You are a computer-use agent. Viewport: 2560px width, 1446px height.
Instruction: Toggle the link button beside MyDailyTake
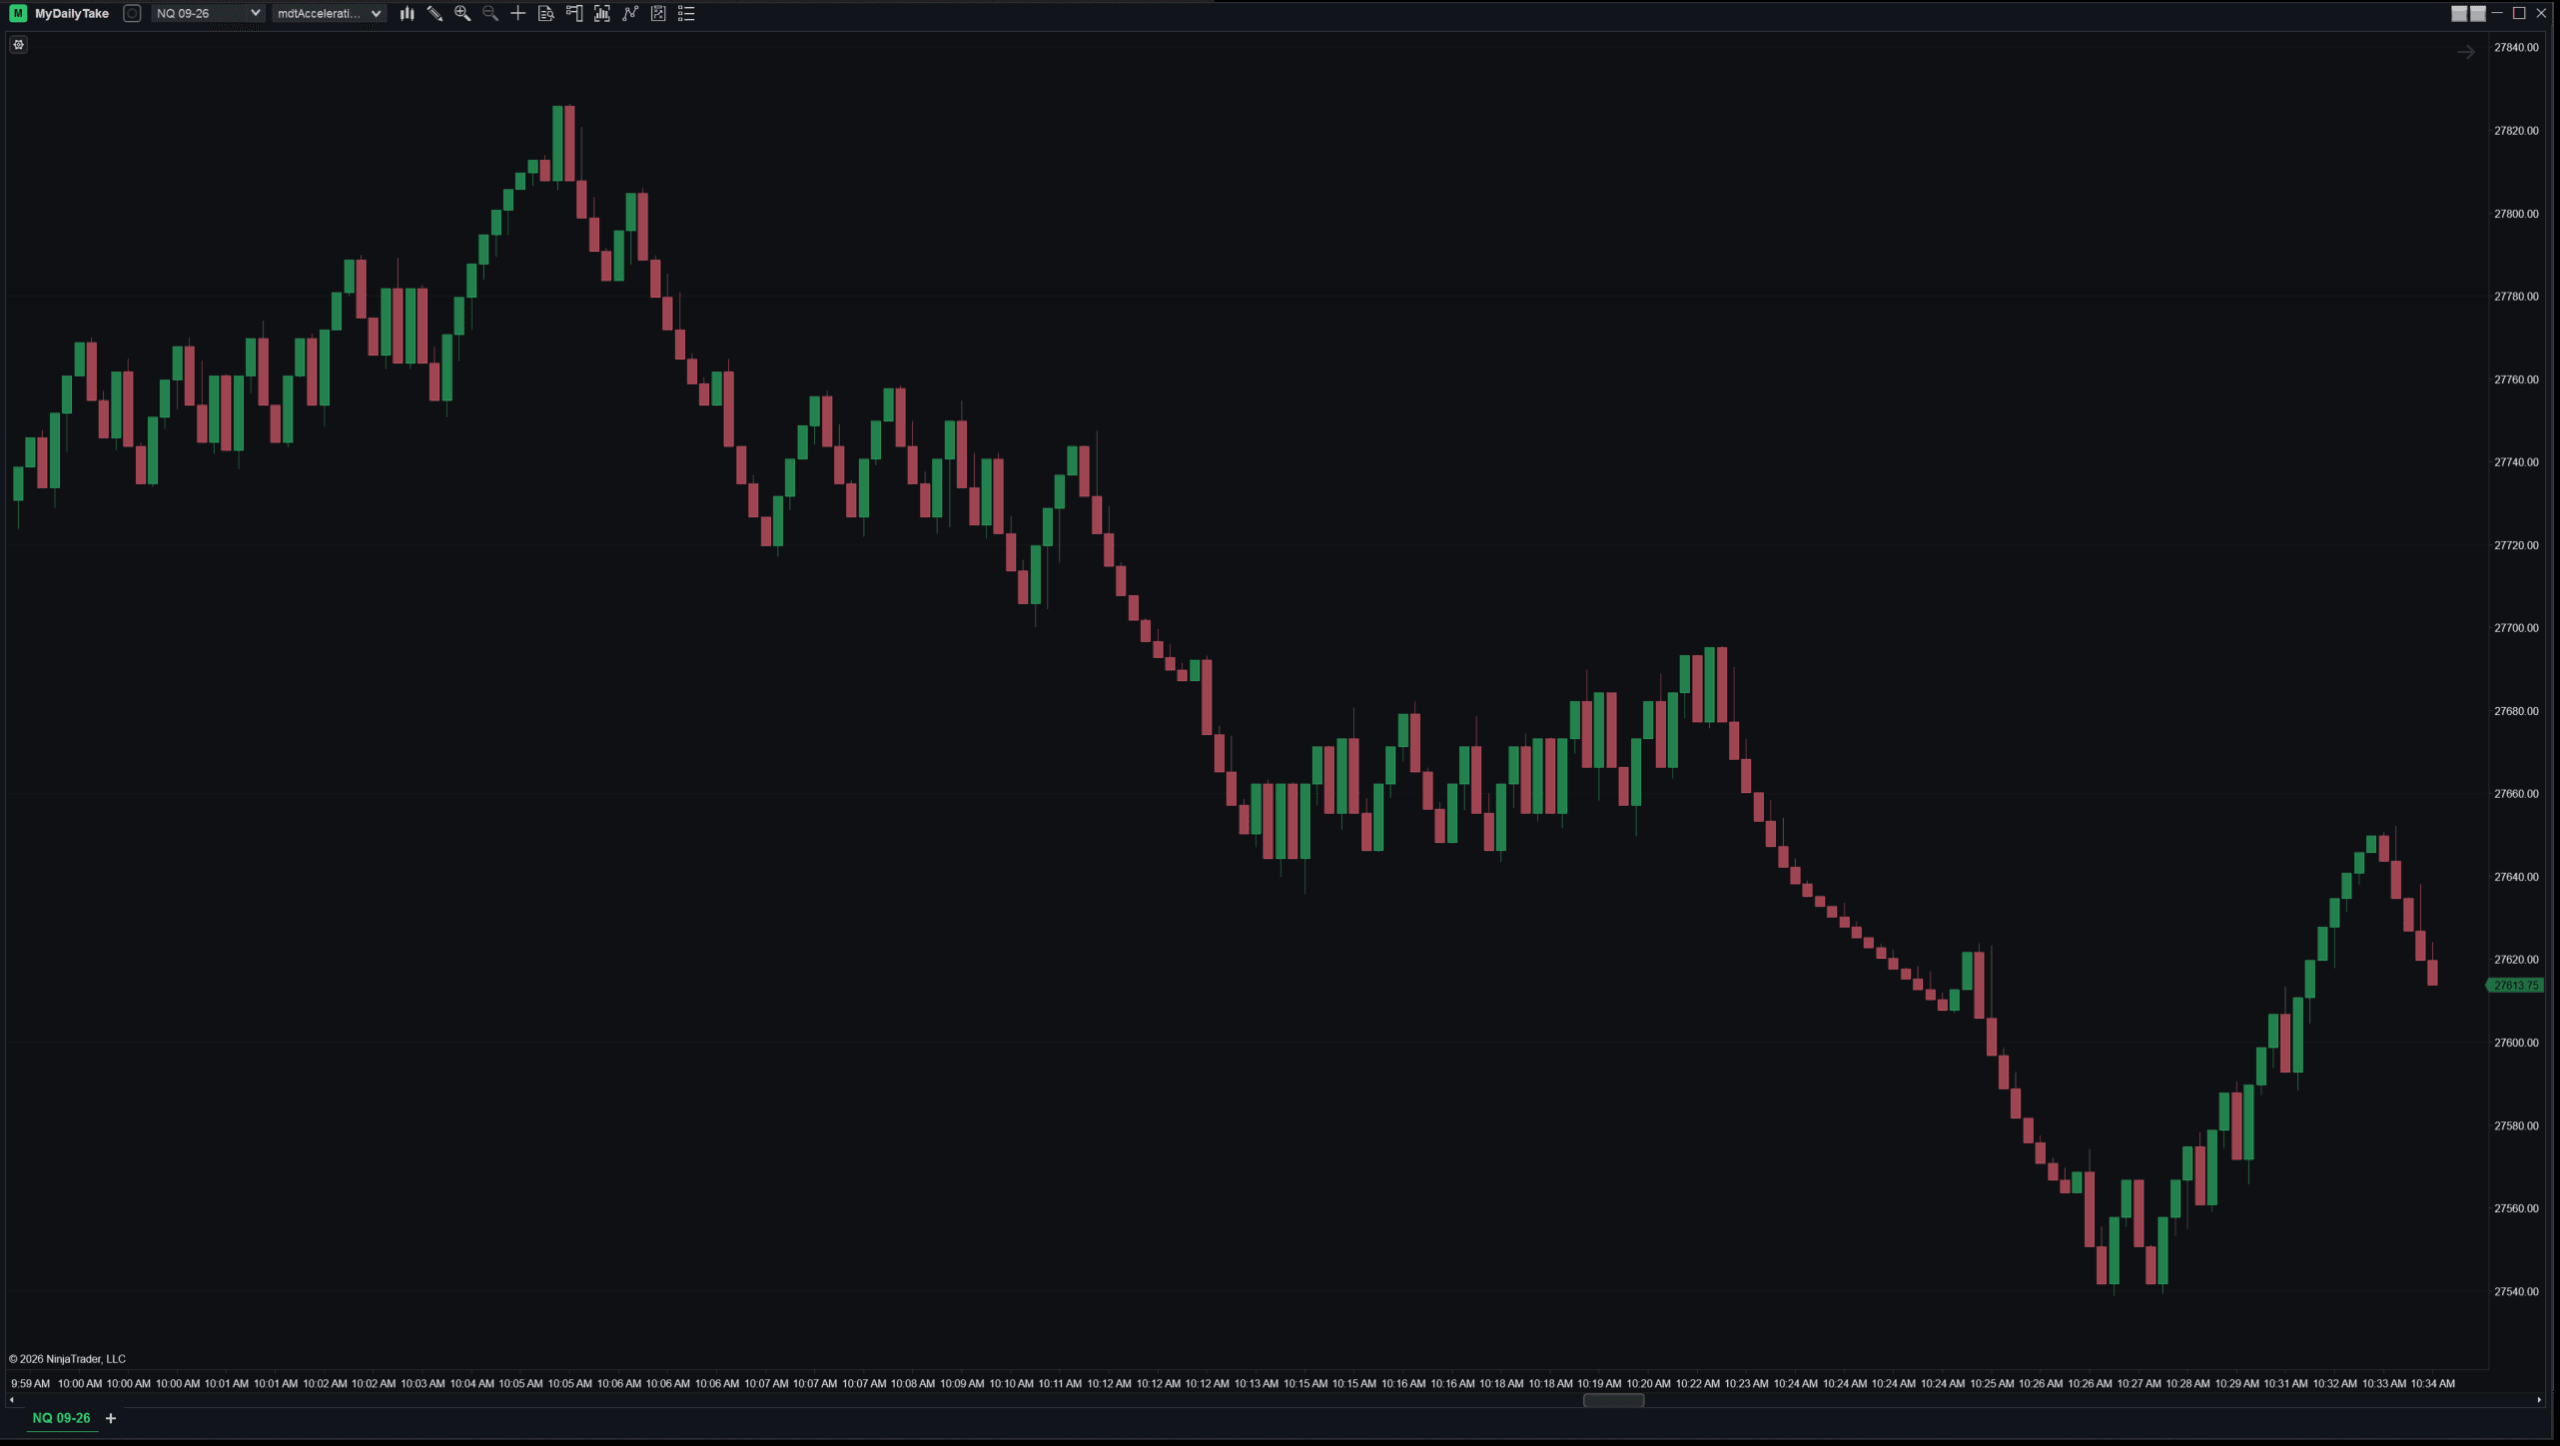132,13
